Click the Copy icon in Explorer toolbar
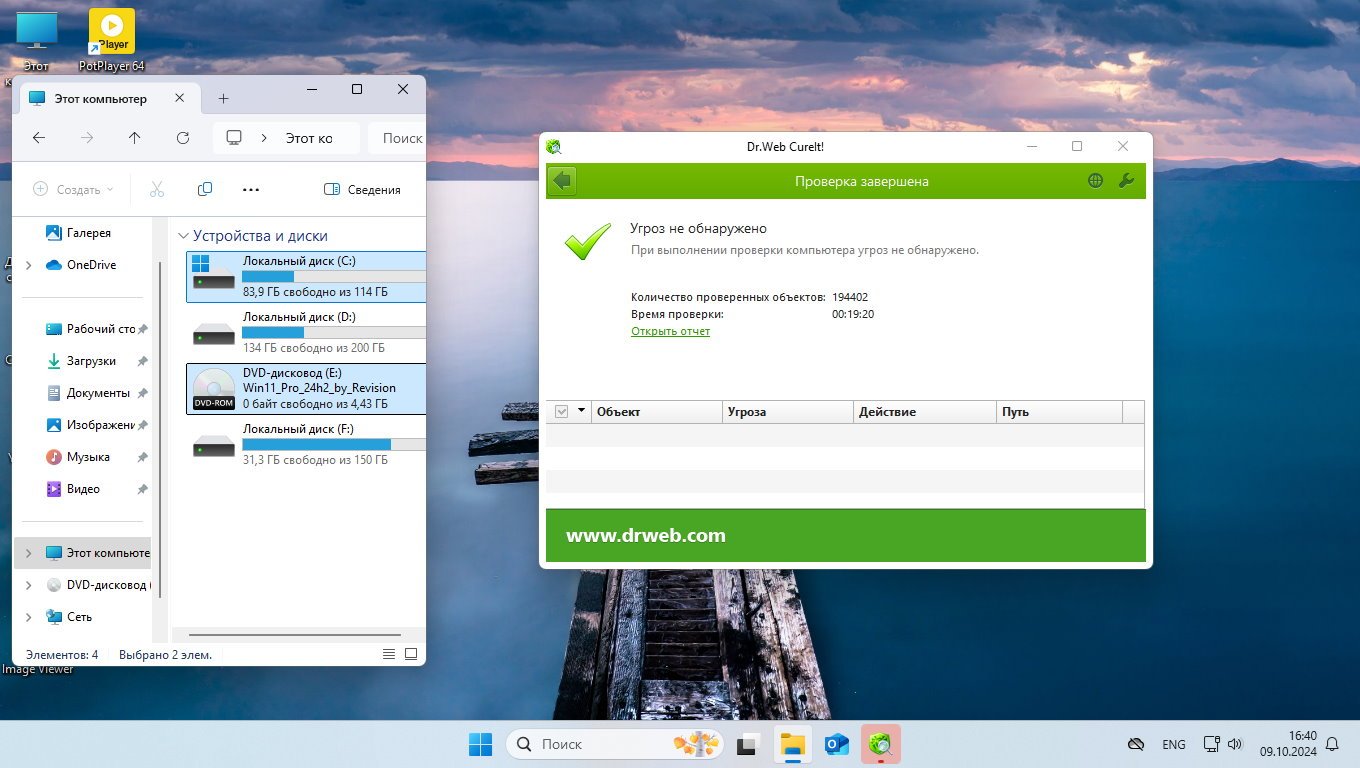This screenshot has height=768, width=1360. (205, 189)
